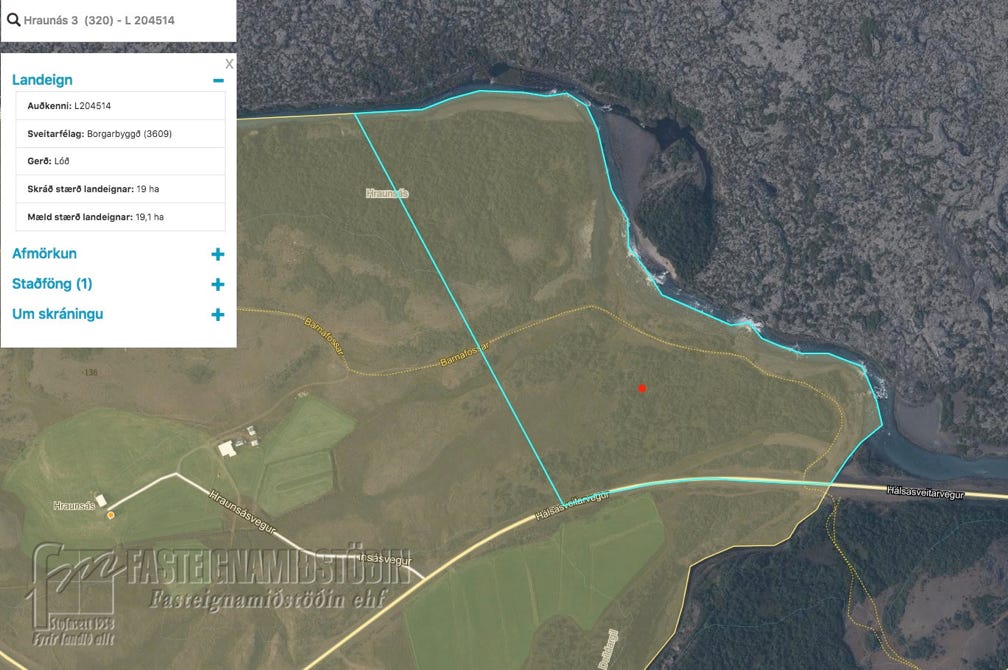Screen dimensions: 1008x670
Task: Open the Staðföng (1) heading
Action: (x=52, y=284)
